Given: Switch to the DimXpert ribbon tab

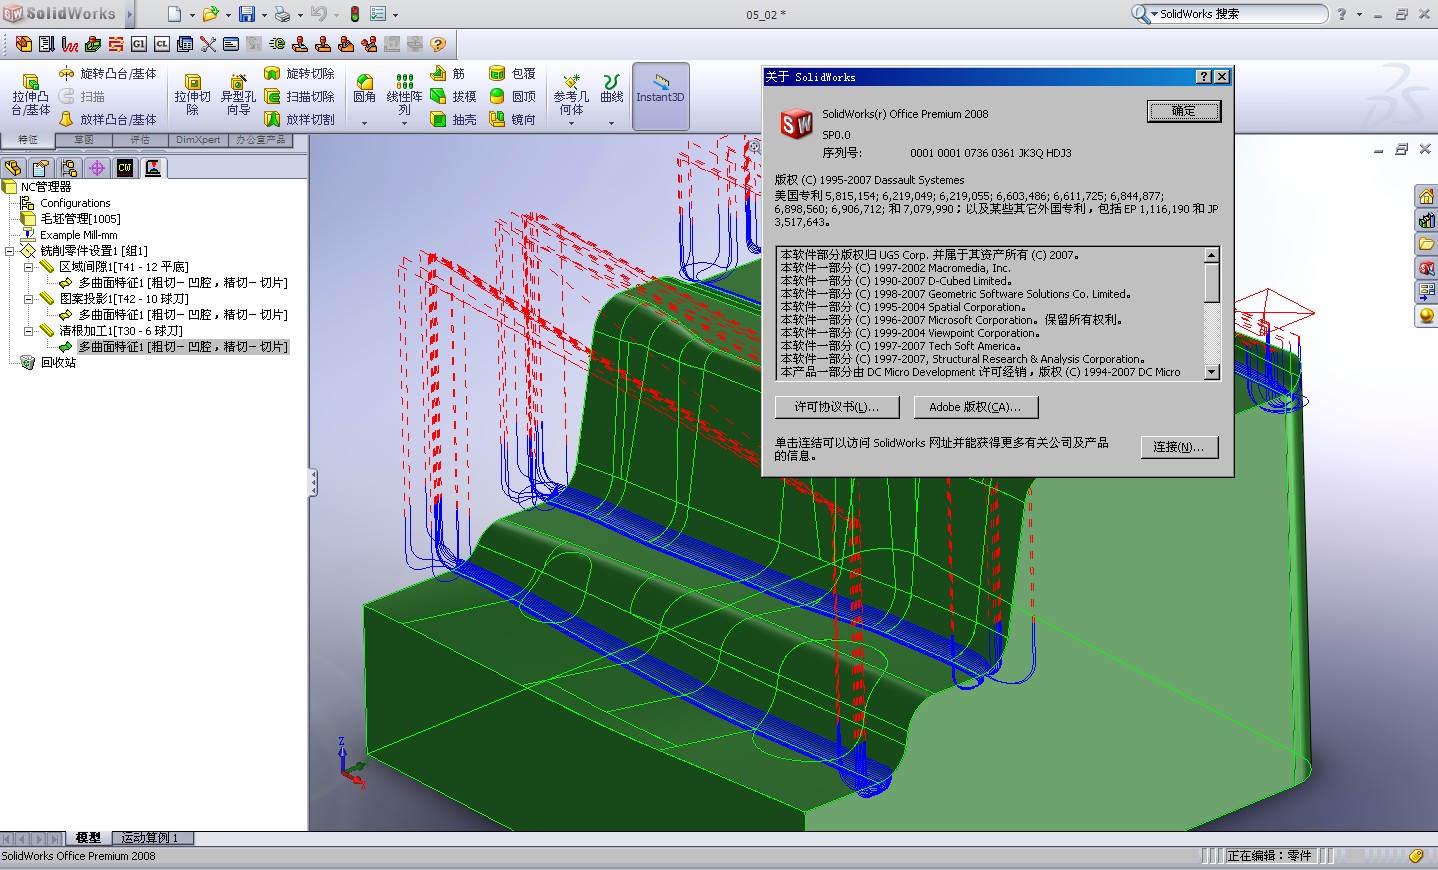Looking at the screenshot, I should pos(198,140).
